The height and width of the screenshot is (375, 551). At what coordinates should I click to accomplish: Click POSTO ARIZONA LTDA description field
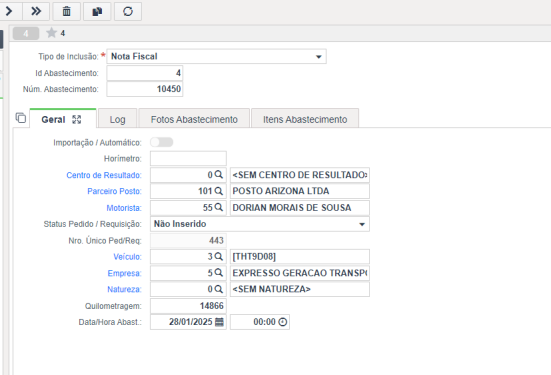[300, 191]
